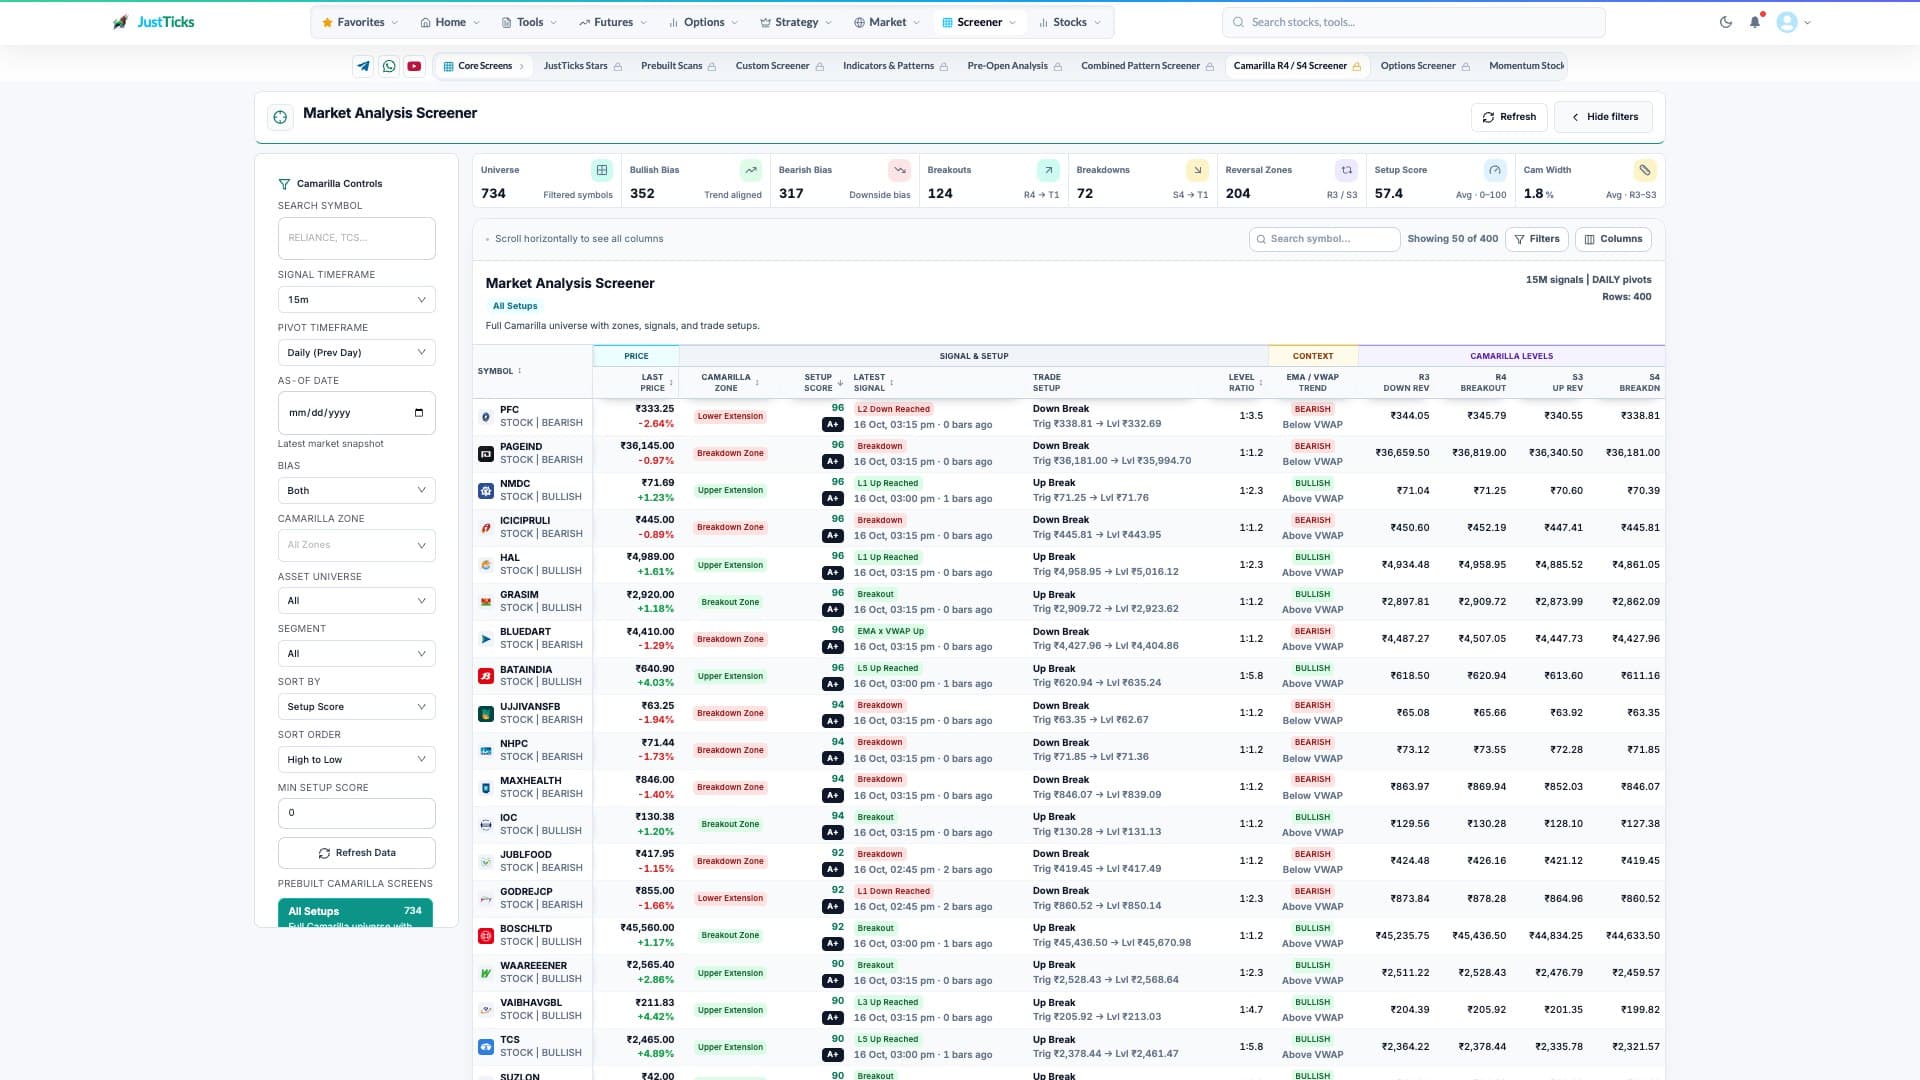Click the Setup Score gauge icon

tap(1495, 170)
